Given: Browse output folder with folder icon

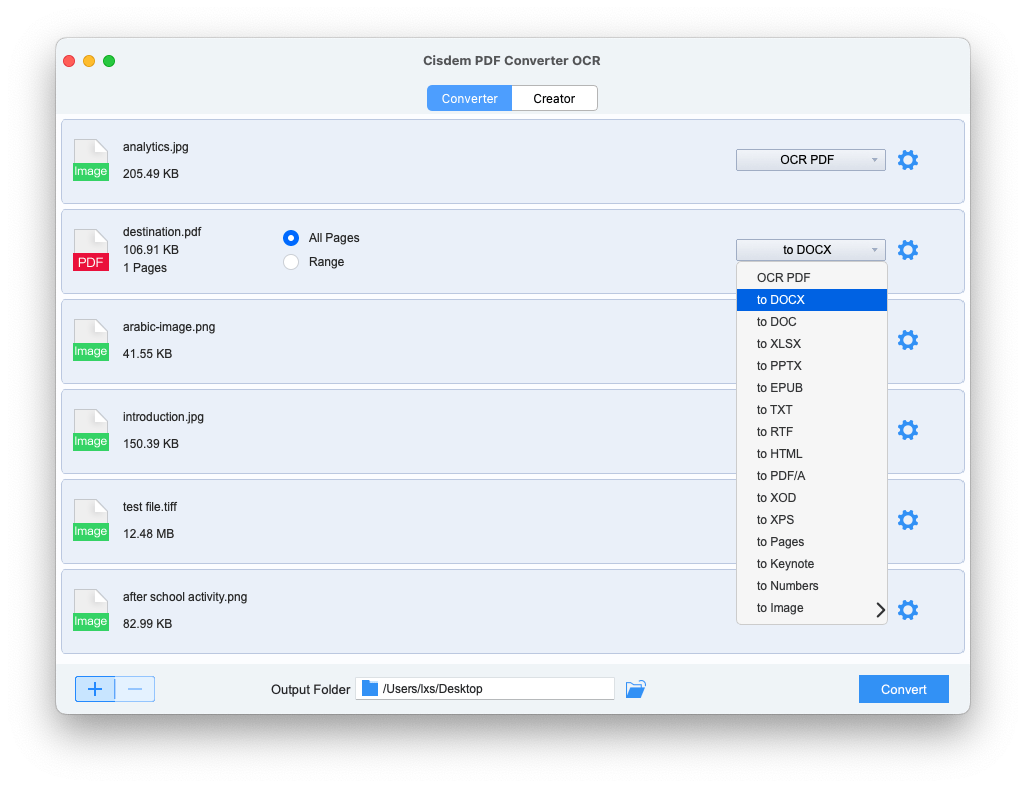Looking at the screenshot, I should (635, 689).
